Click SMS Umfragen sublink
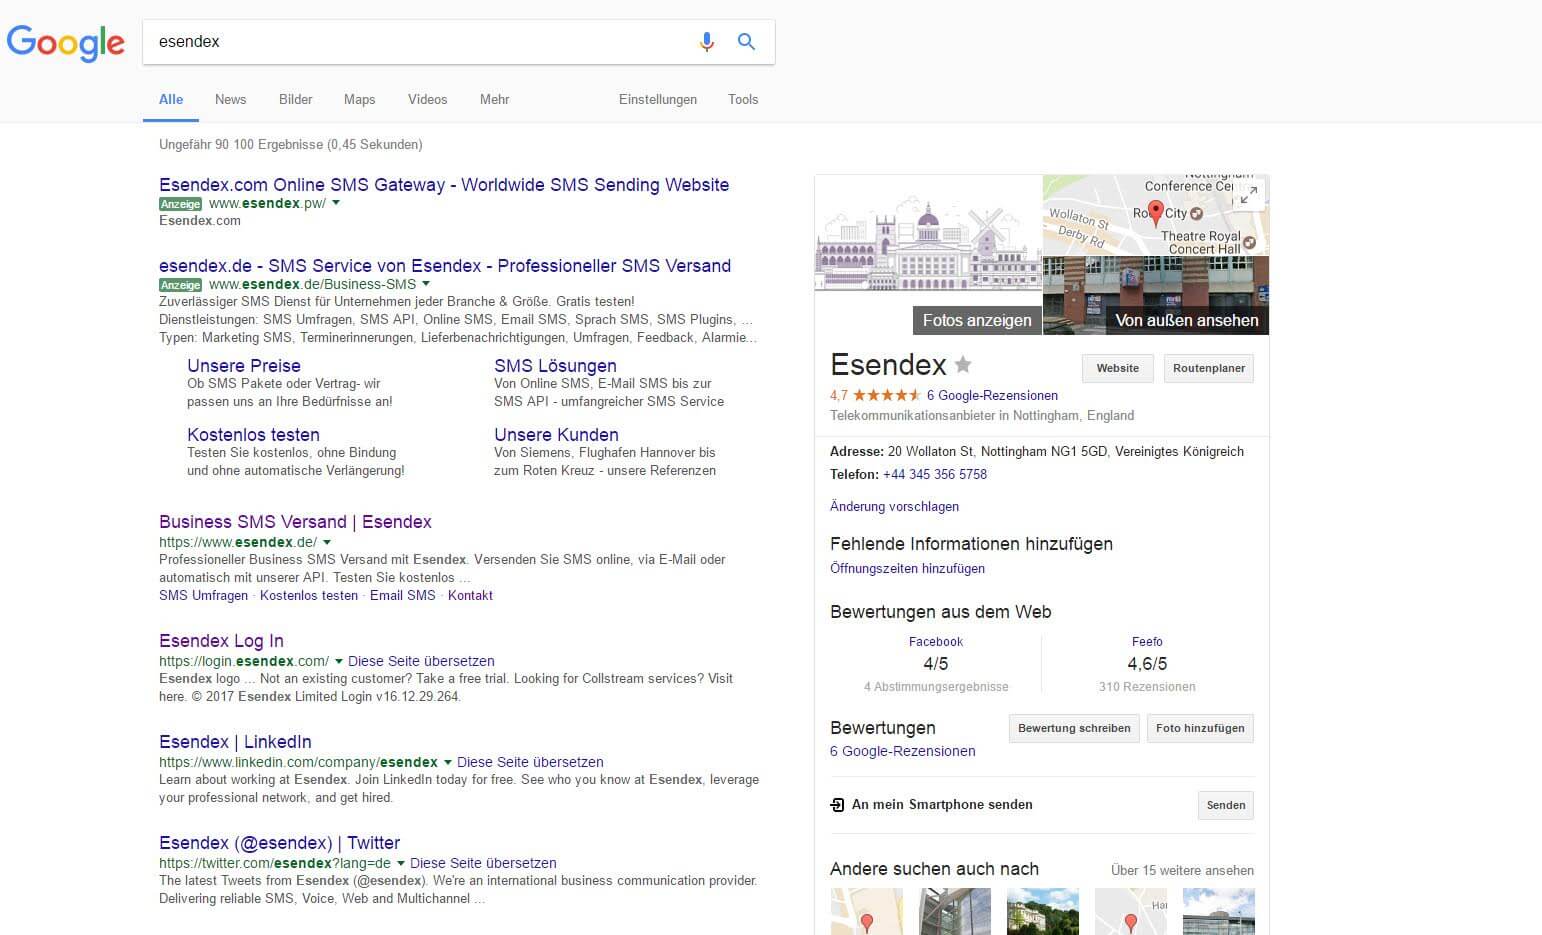The height and width of the screenshot is (935, 1542). click(203, 595)
